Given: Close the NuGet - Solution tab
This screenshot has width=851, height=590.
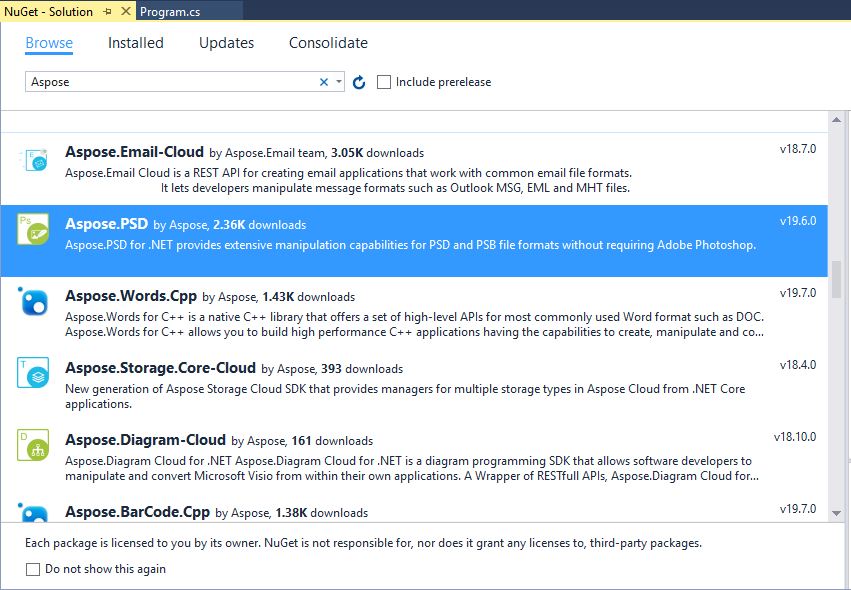Looking at the screenshot, I should tap(125, 11).
